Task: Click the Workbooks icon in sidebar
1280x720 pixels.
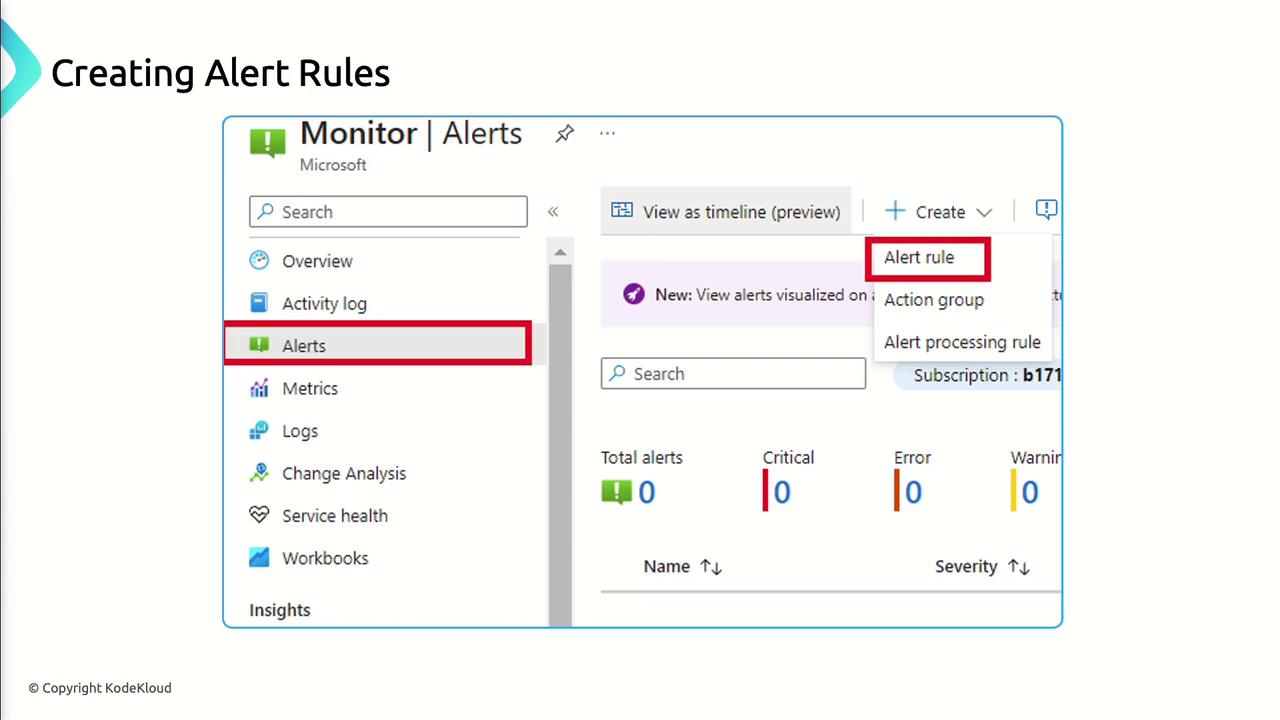Action: 259,558
